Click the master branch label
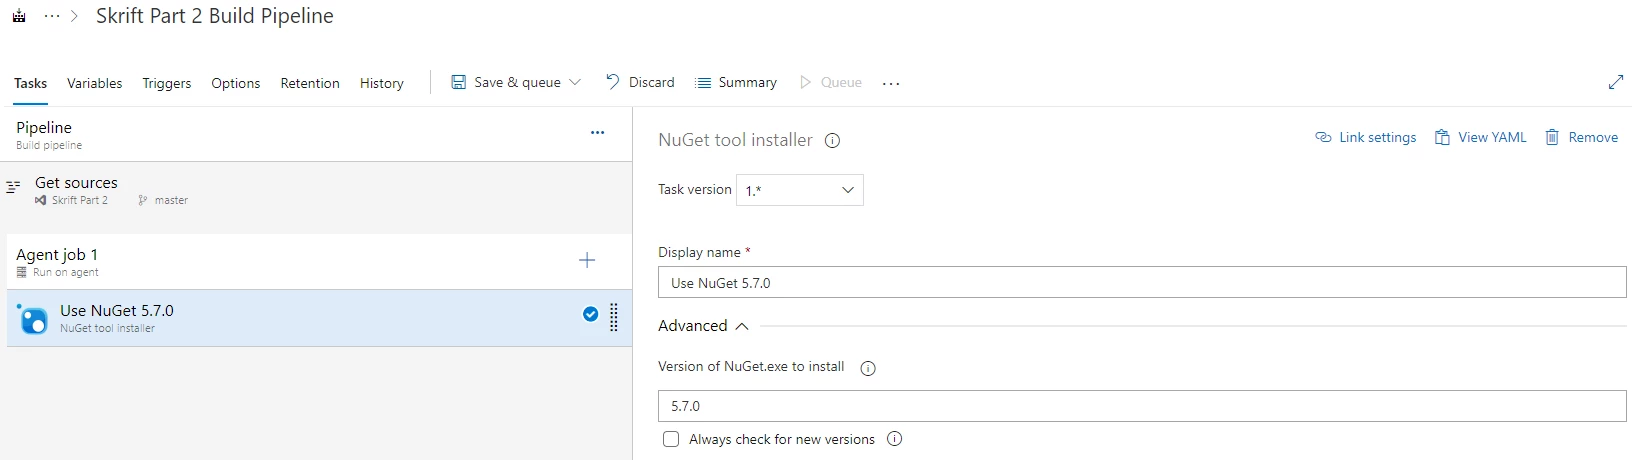 coord(171,200)
